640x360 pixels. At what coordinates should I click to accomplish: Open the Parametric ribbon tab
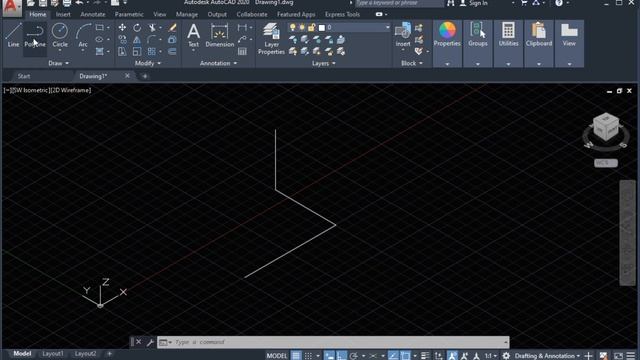(129, 14)
